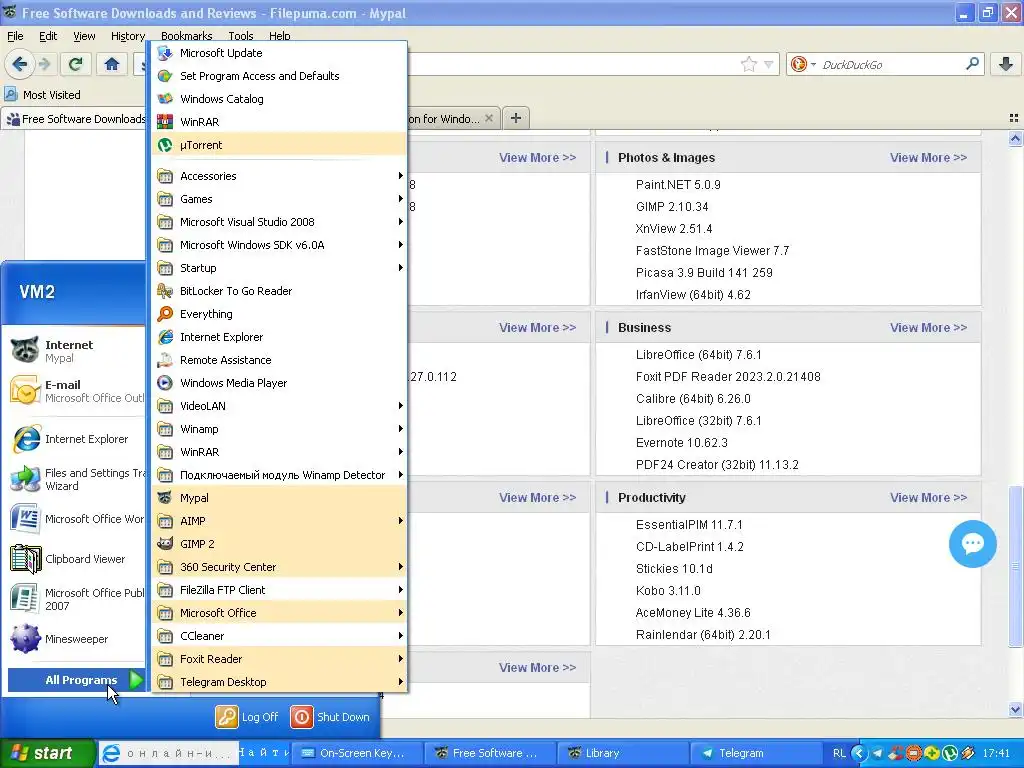Expand the Winamp folder
The width and height of the screenshot is (1024, 768).
click(x=280, y=429)
